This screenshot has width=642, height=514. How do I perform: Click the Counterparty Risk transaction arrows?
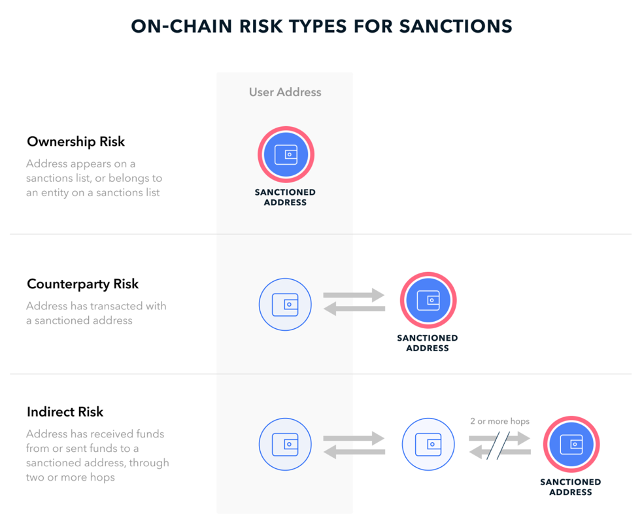(x=357, y=302)
